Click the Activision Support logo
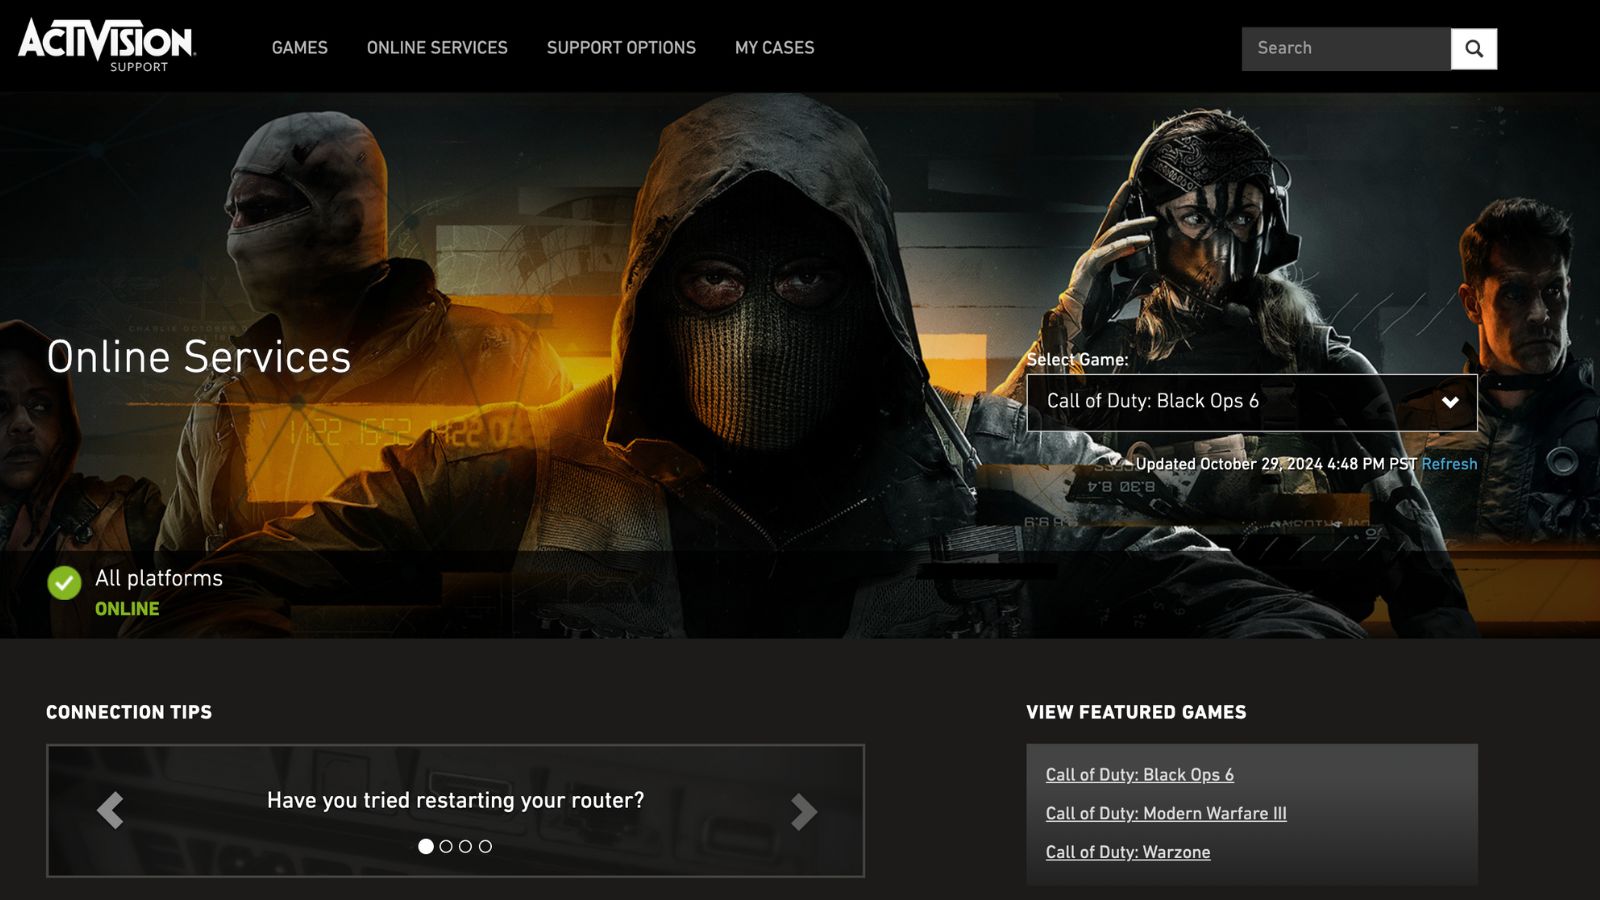Screen dimensions: 1600x900 (x=107, y=46)
